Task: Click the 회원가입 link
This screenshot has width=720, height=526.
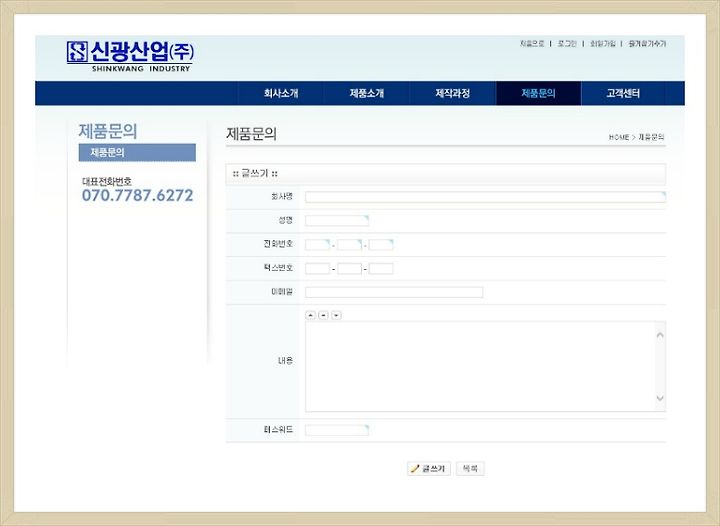Action: [x=602, y=44]
